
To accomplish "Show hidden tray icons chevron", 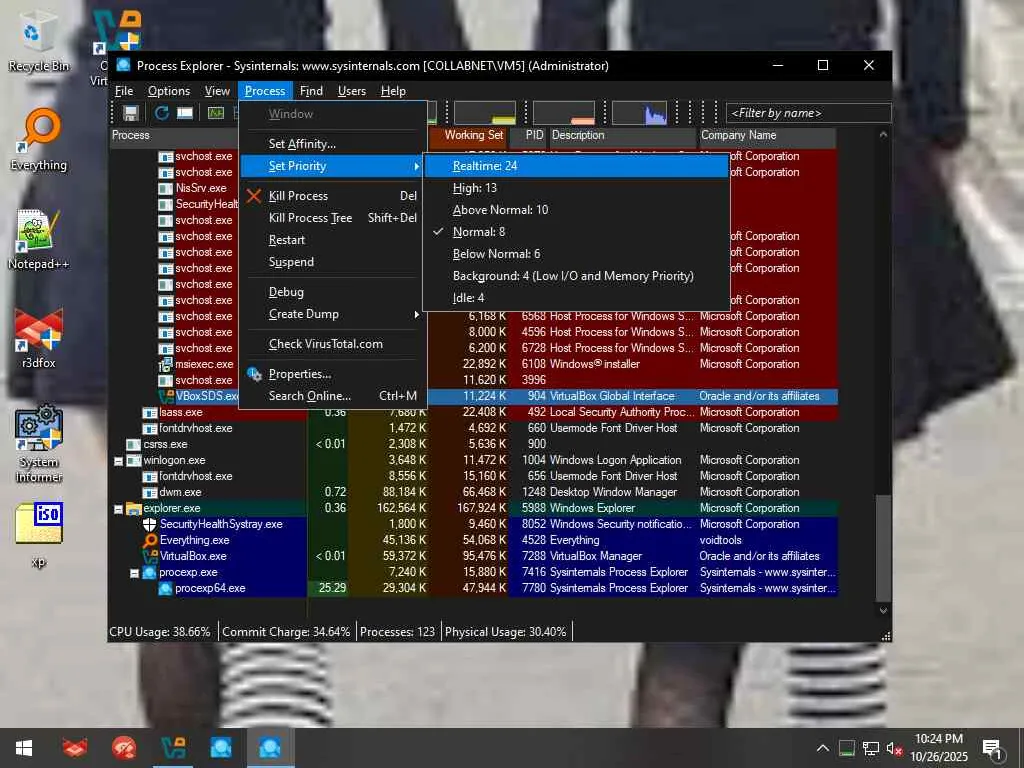I will point(823,748).
